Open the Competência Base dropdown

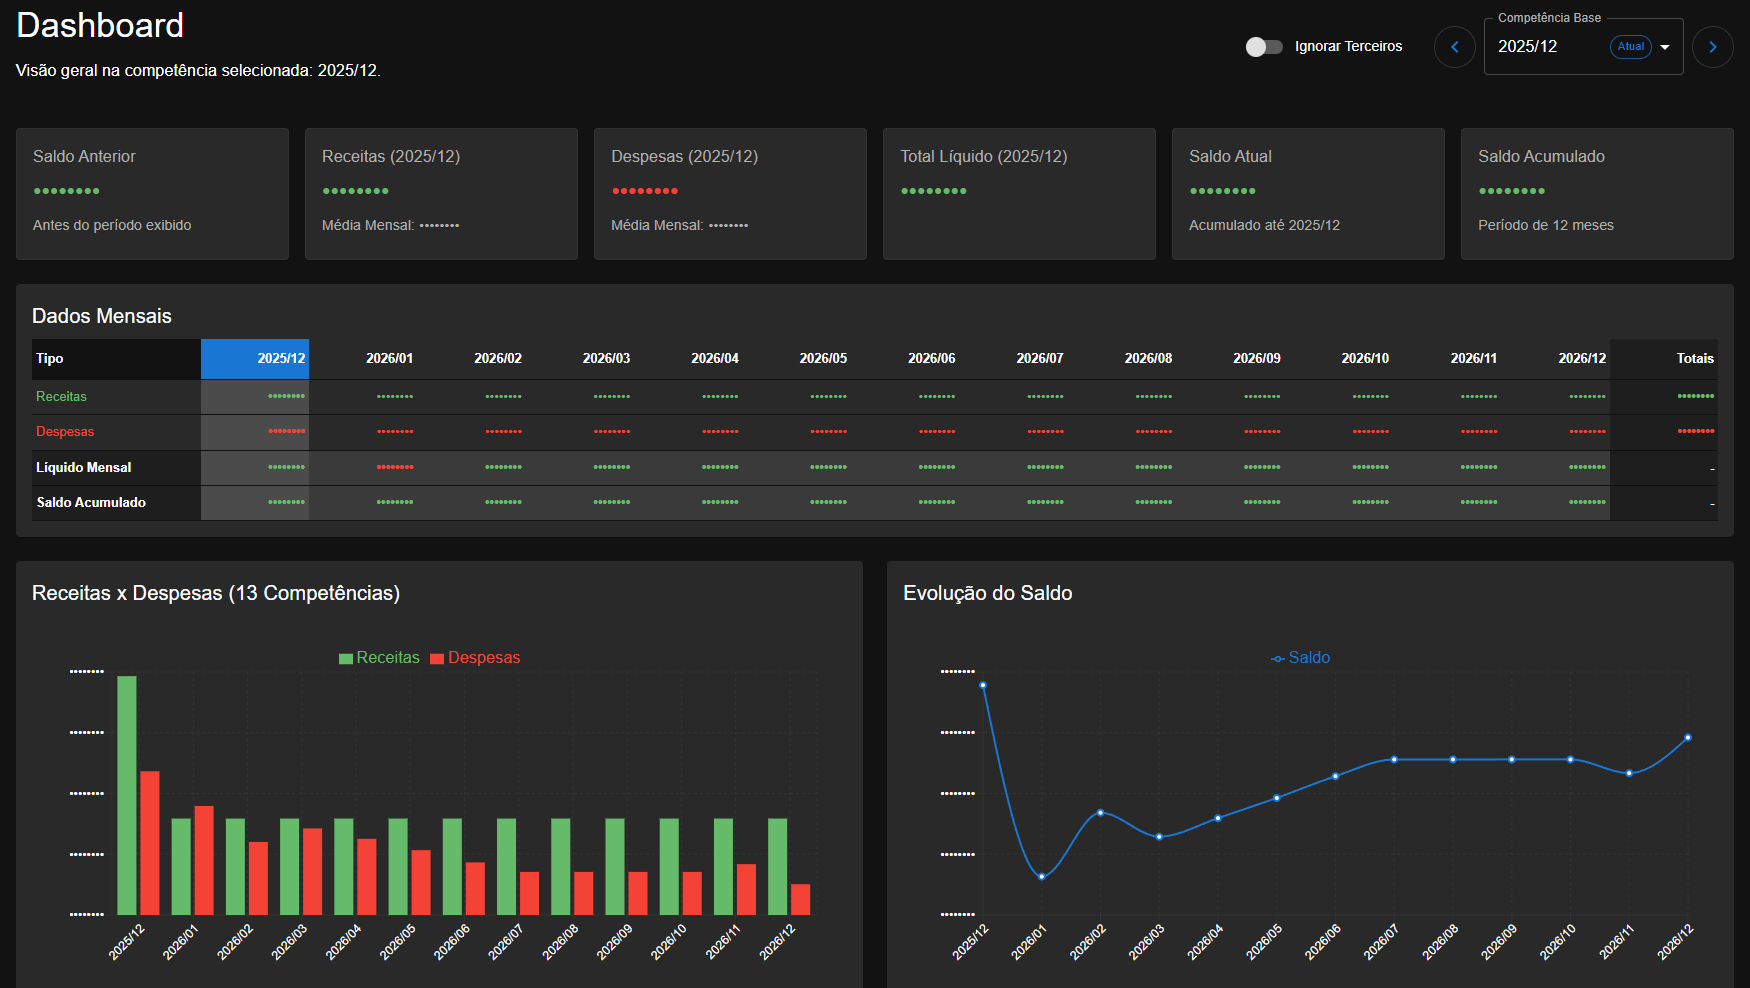tap(1664, 47)
